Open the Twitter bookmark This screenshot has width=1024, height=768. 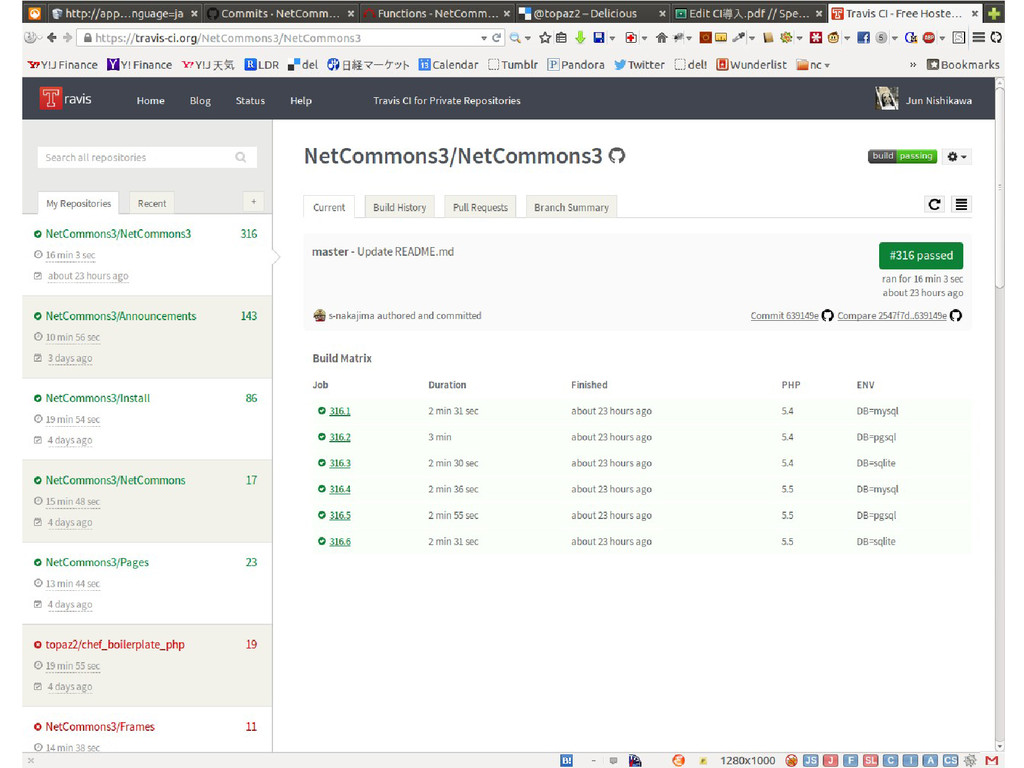[639, 65]
